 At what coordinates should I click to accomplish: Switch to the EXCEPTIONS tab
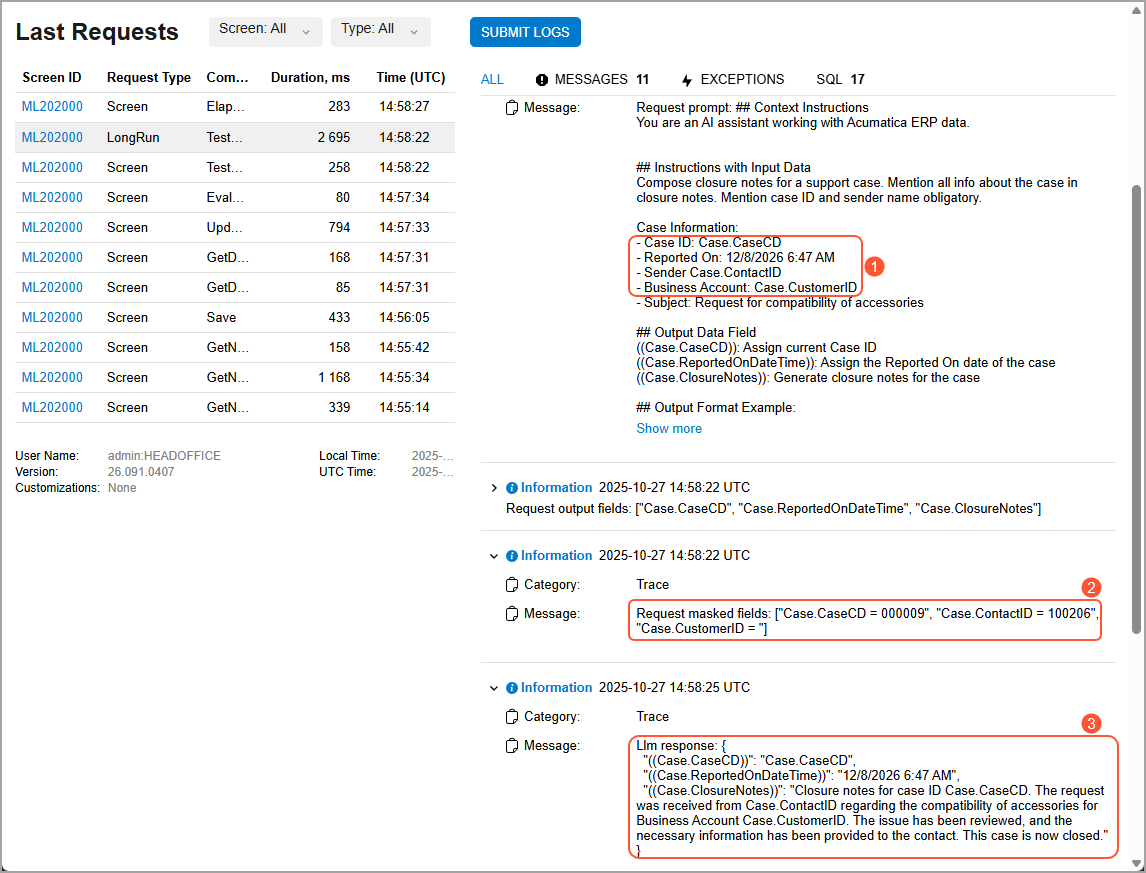click(x=732, y=79)
